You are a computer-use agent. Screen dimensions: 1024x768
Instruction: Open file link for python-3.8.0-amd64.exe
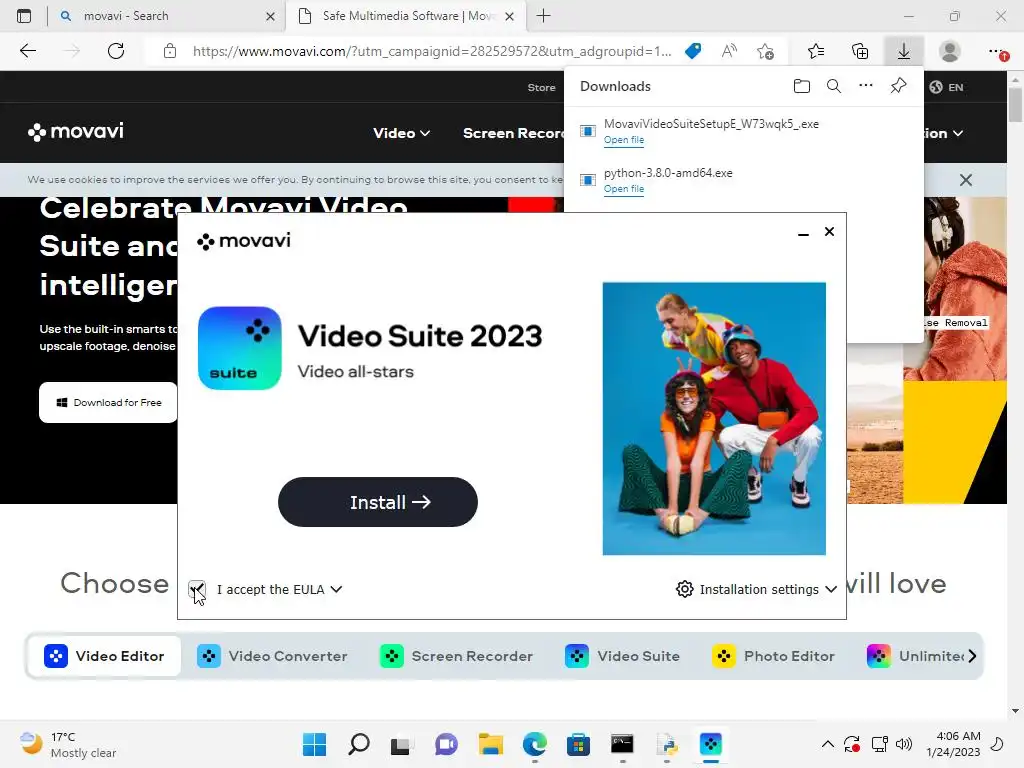624,189
